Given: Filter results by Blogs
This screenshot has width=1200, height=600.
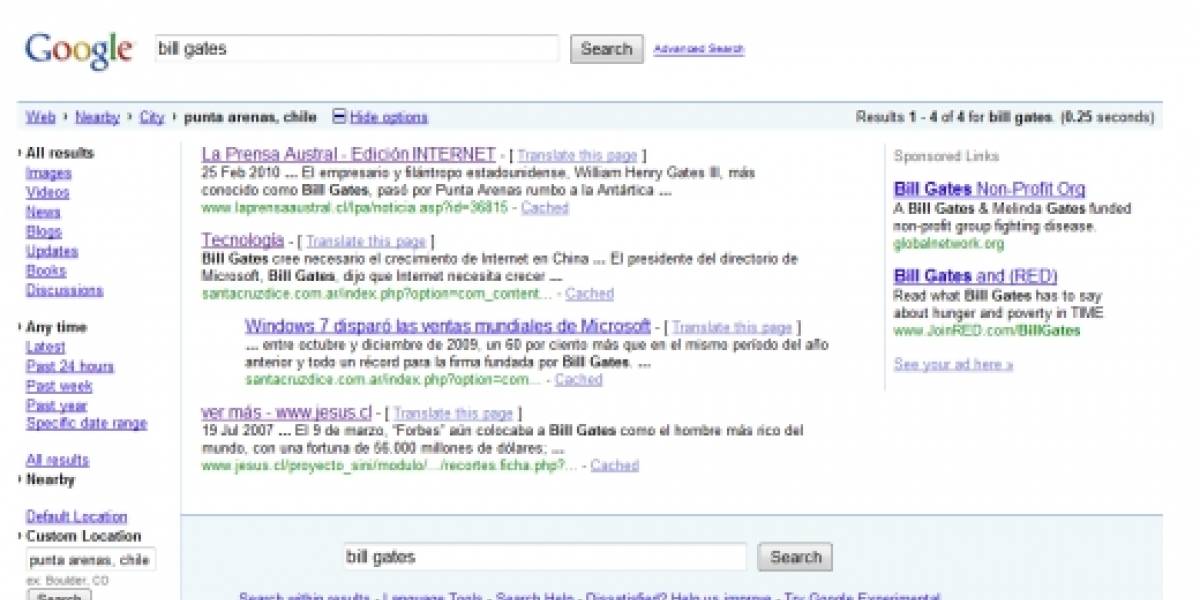Looking at the screenshot, I should [x=43, y=231].
